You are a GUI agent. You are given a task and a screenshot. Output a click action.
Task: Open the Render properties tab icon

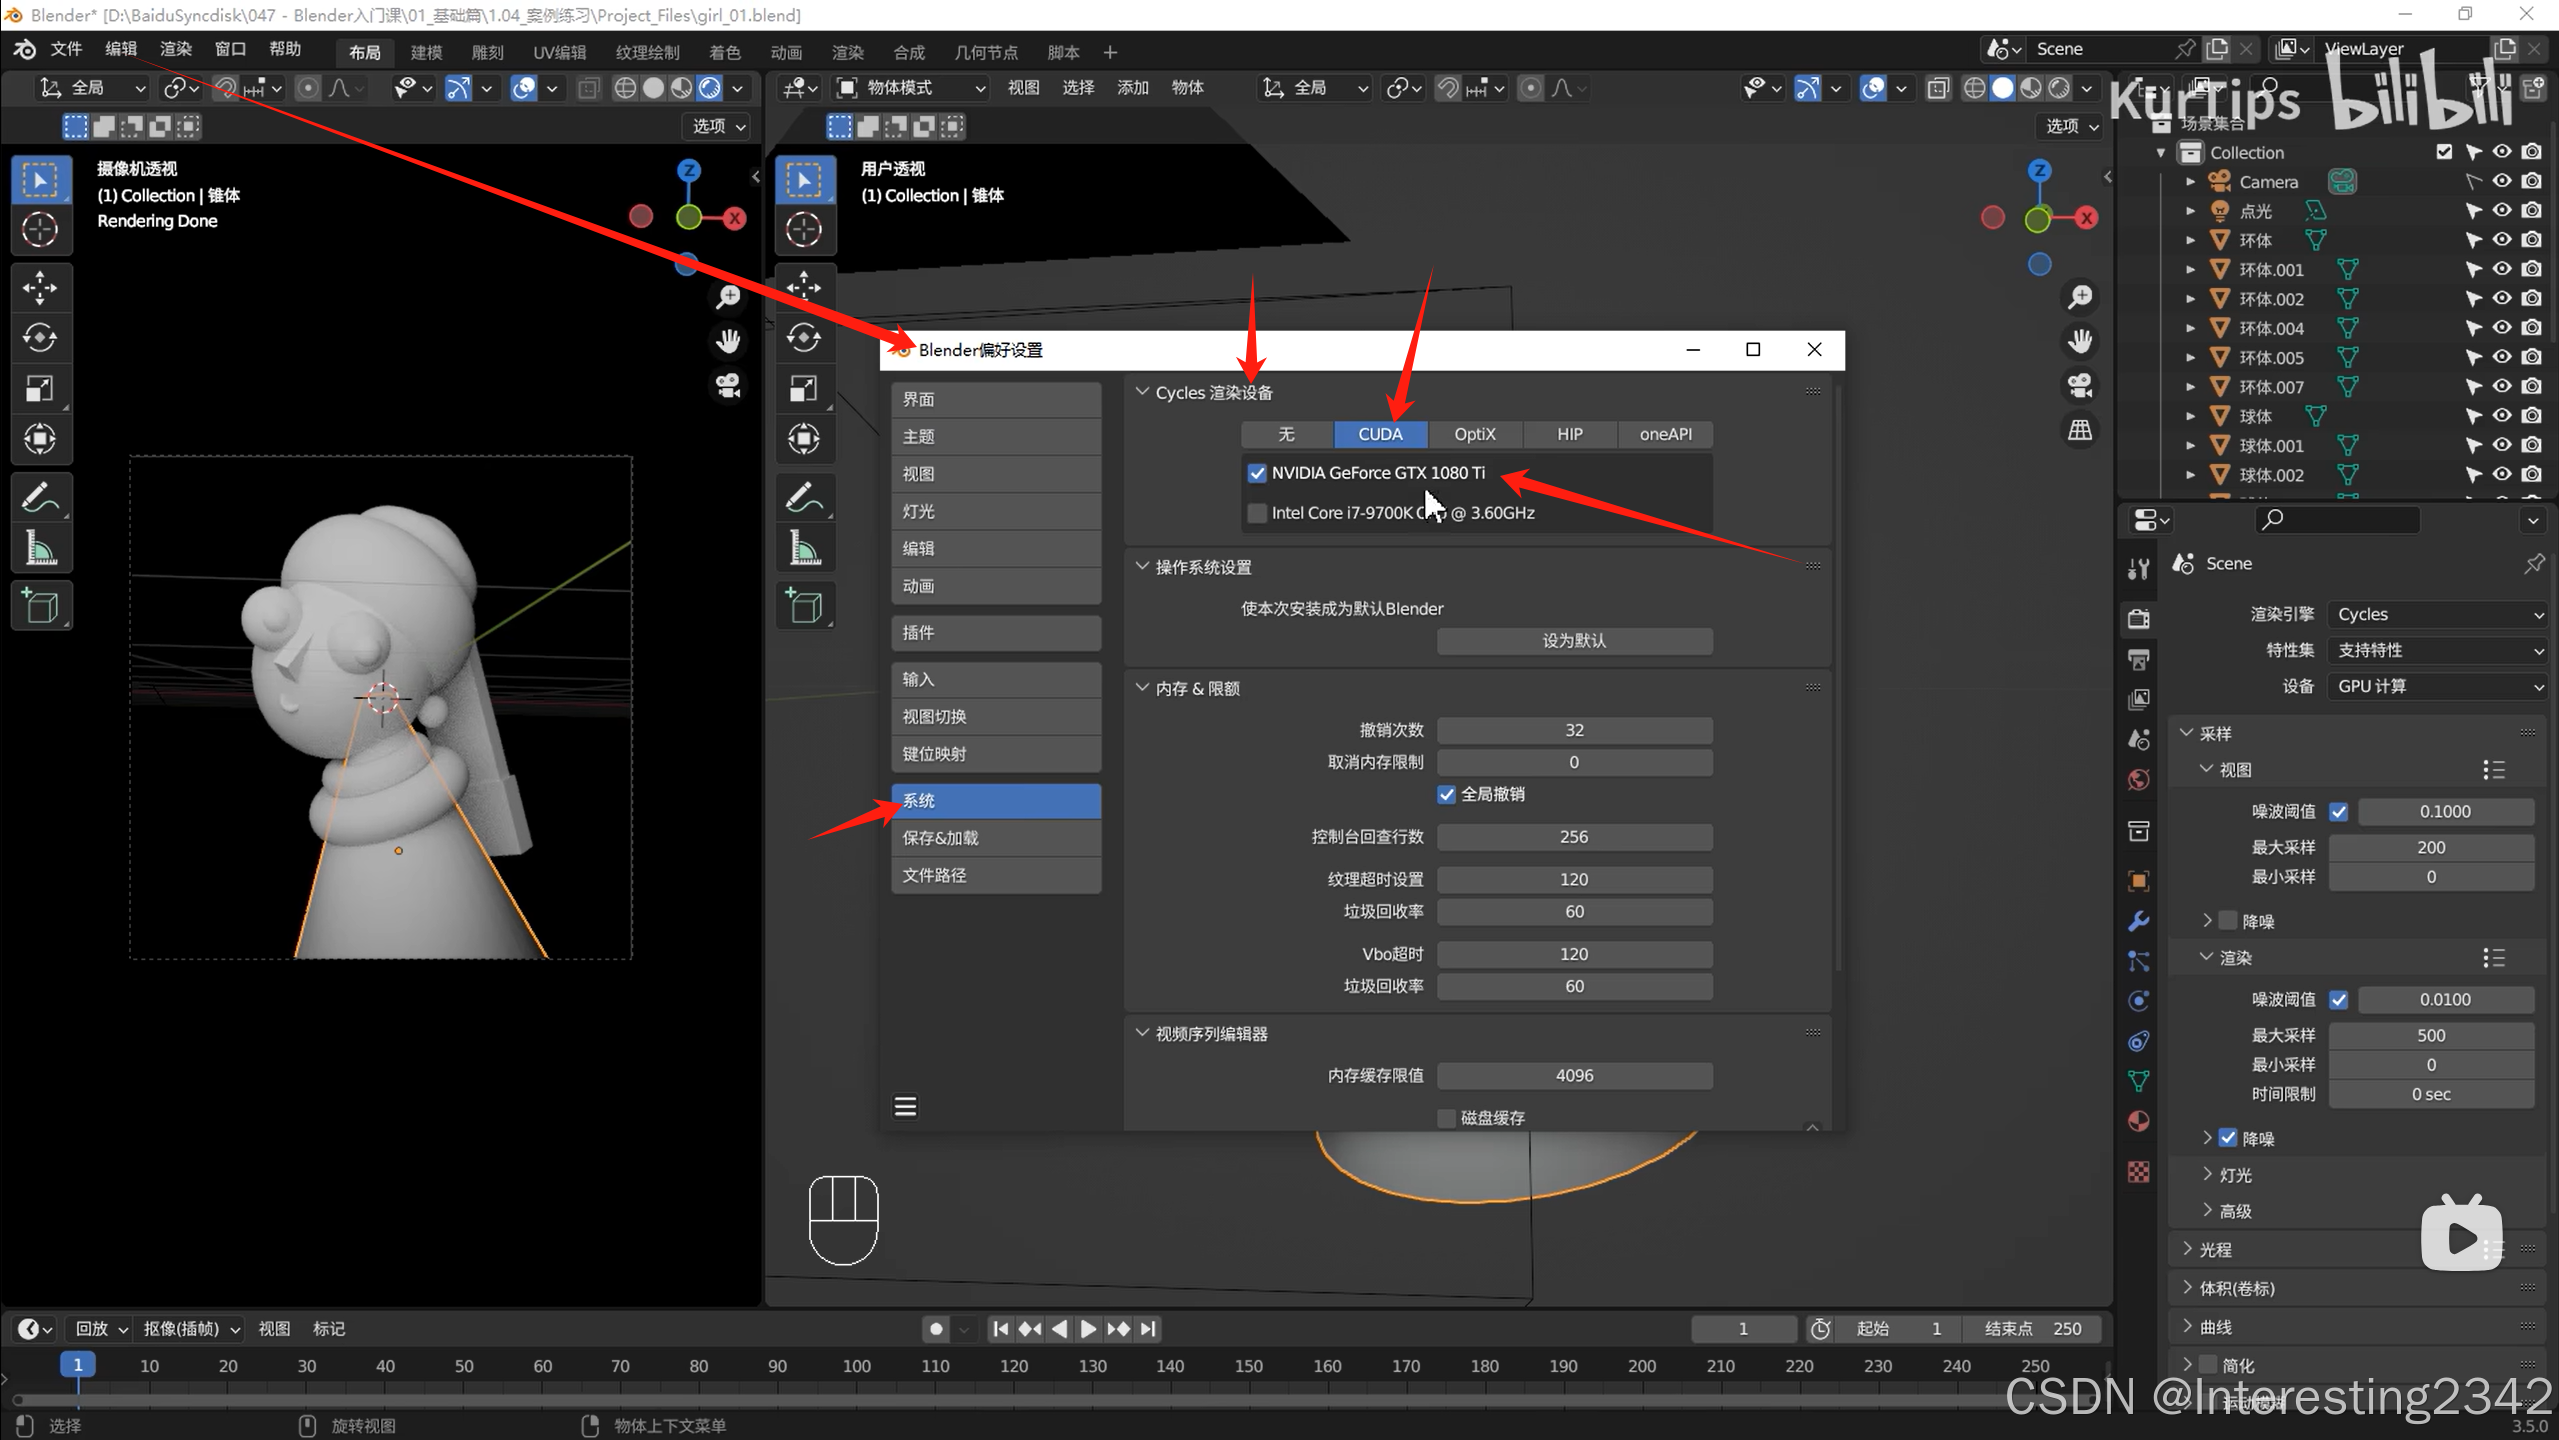pos(2139,619)
